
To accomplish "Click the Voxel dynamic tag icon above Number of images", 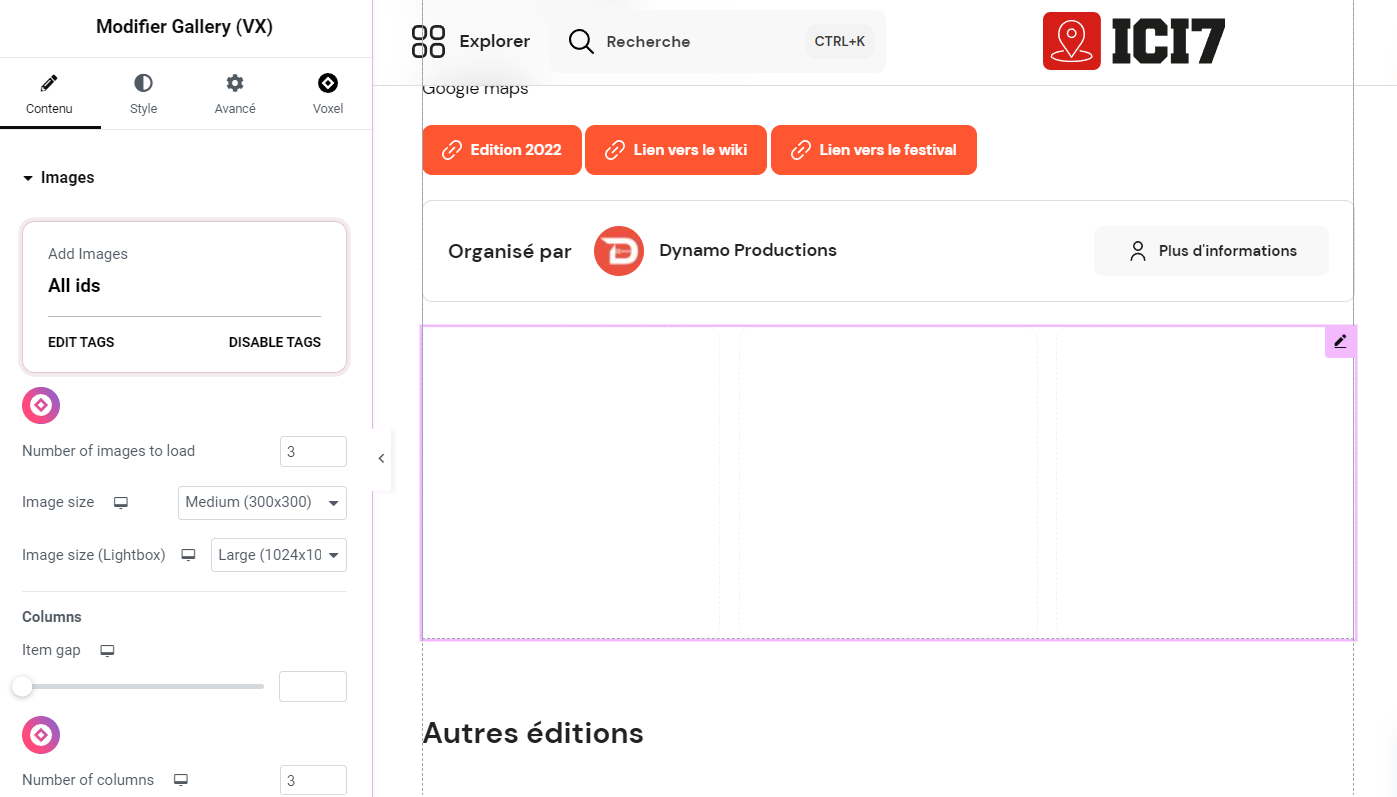I will point(40,405).
